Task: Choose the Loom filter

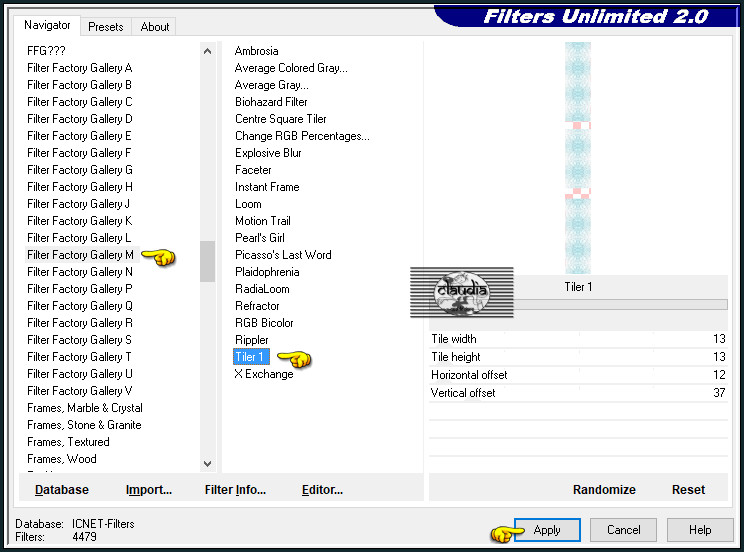Action: point(248,204)
